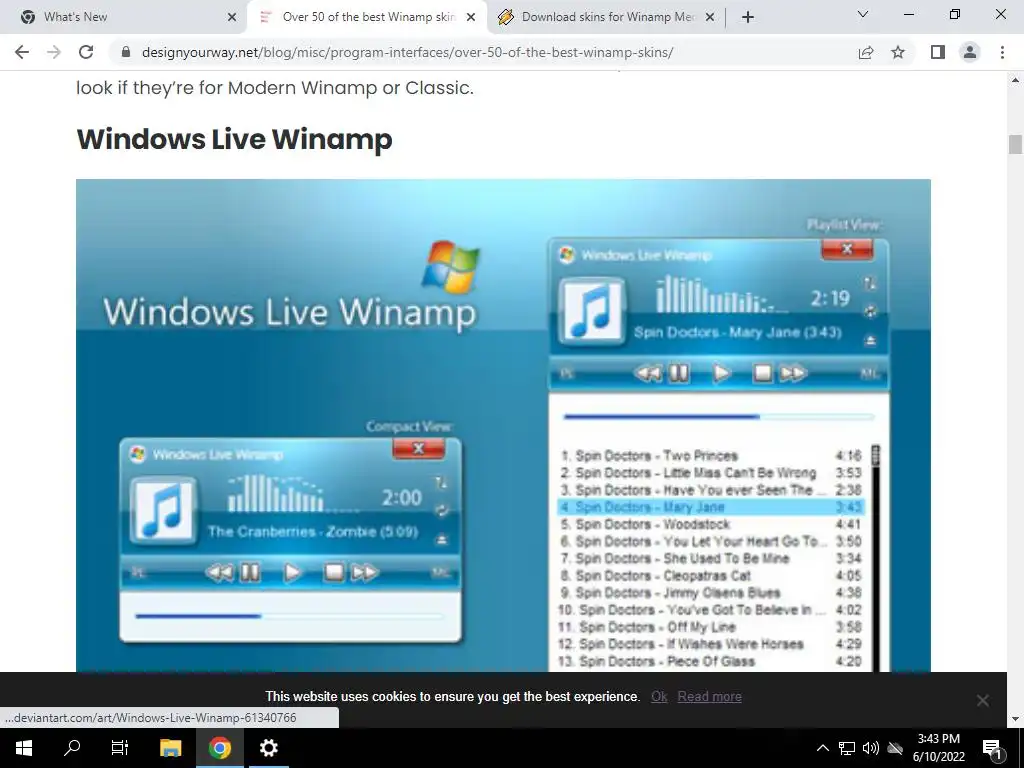Open the Read more cookie link
The image size is (1024, 768).
709,696
